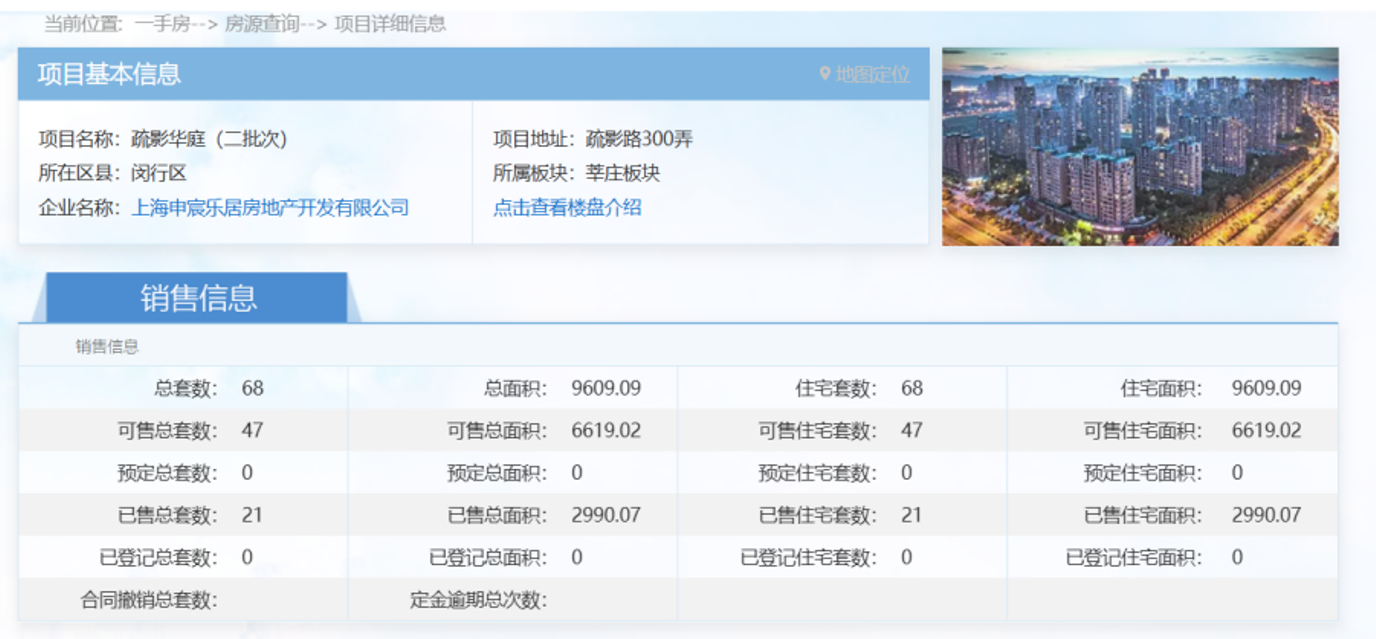Viewport: 1376px width, 639px height.
Task: Click the 总面积 value 9609.09
Action: 606,388
